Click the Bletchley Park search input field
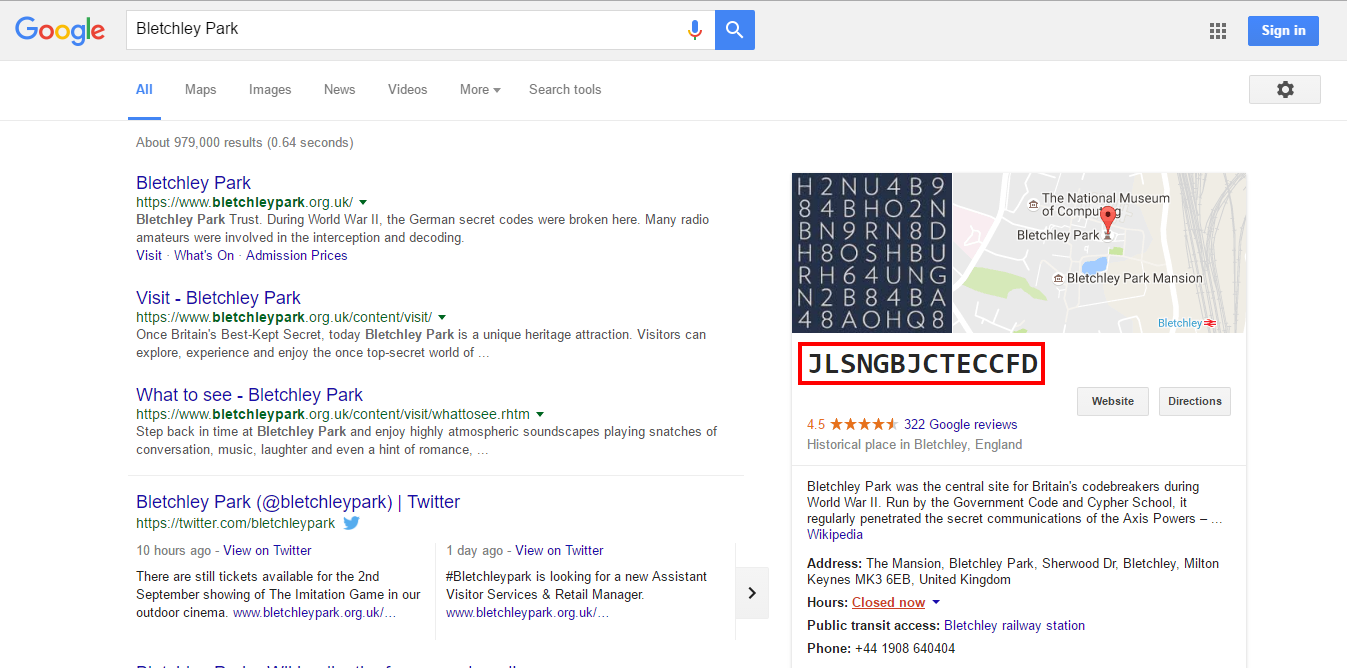This screenshot has width=1347, height=668. pos(400,30)
